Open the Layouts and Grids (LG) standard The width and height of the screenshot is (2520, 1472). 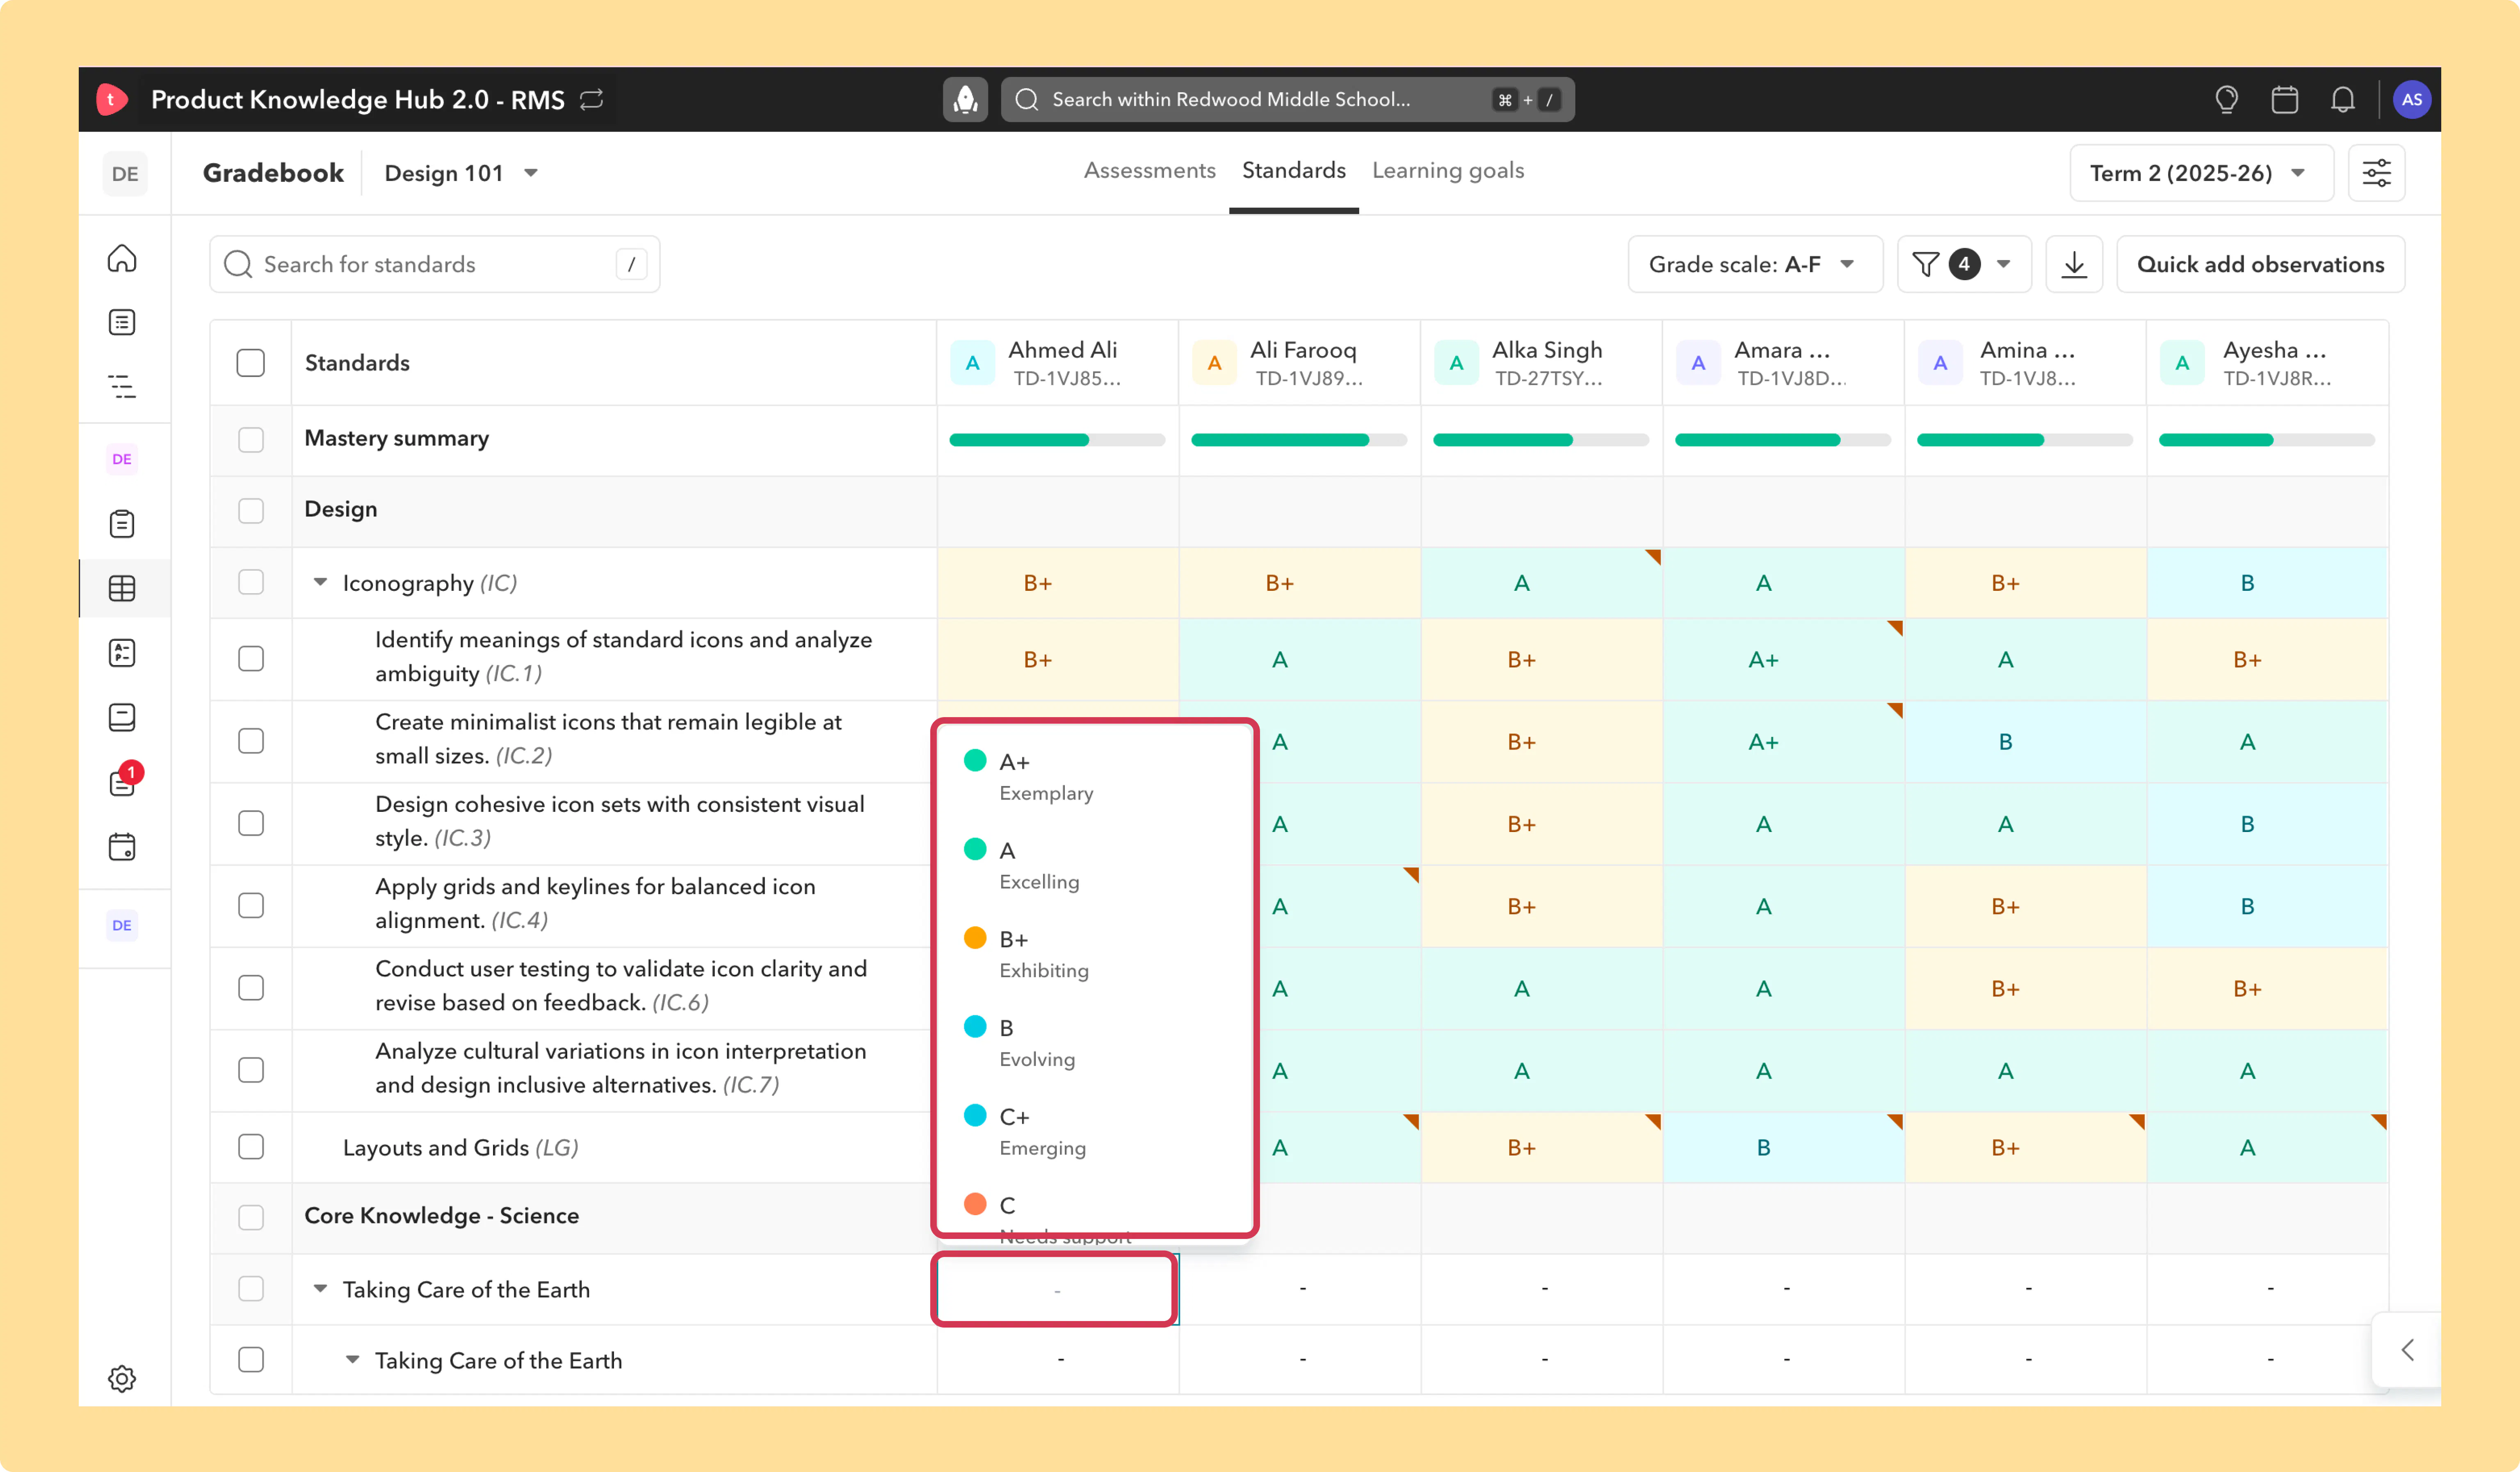tap(460, 1147)
